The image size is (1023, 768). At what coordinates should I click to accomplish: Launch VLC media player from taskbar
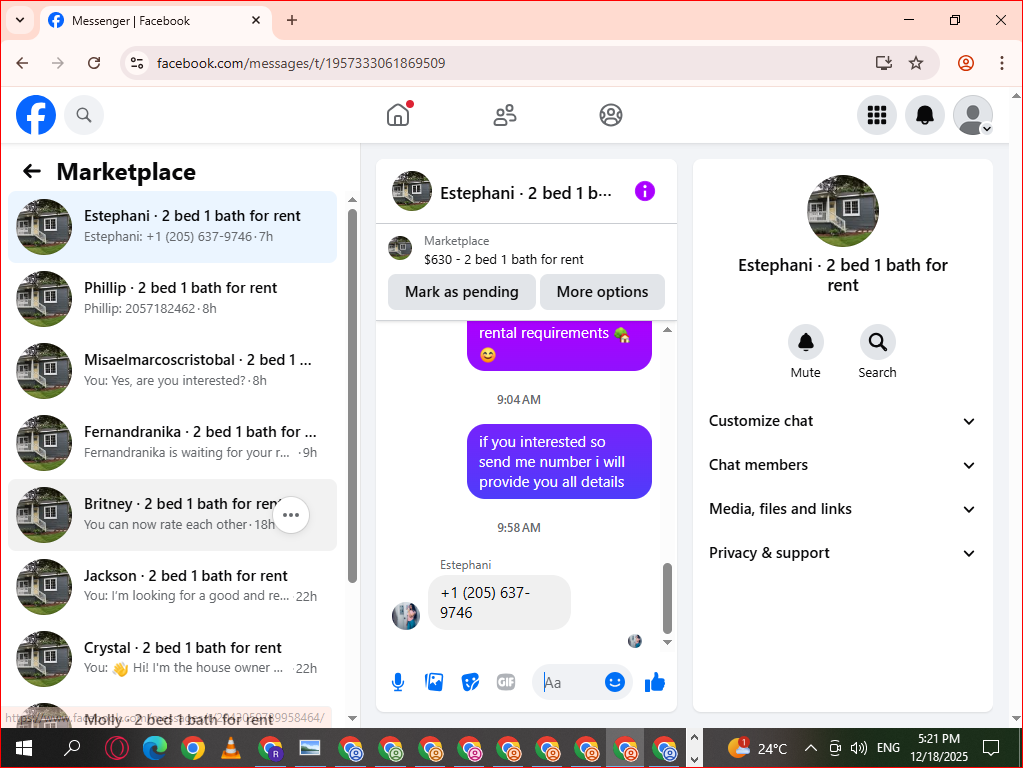[230, 748]
